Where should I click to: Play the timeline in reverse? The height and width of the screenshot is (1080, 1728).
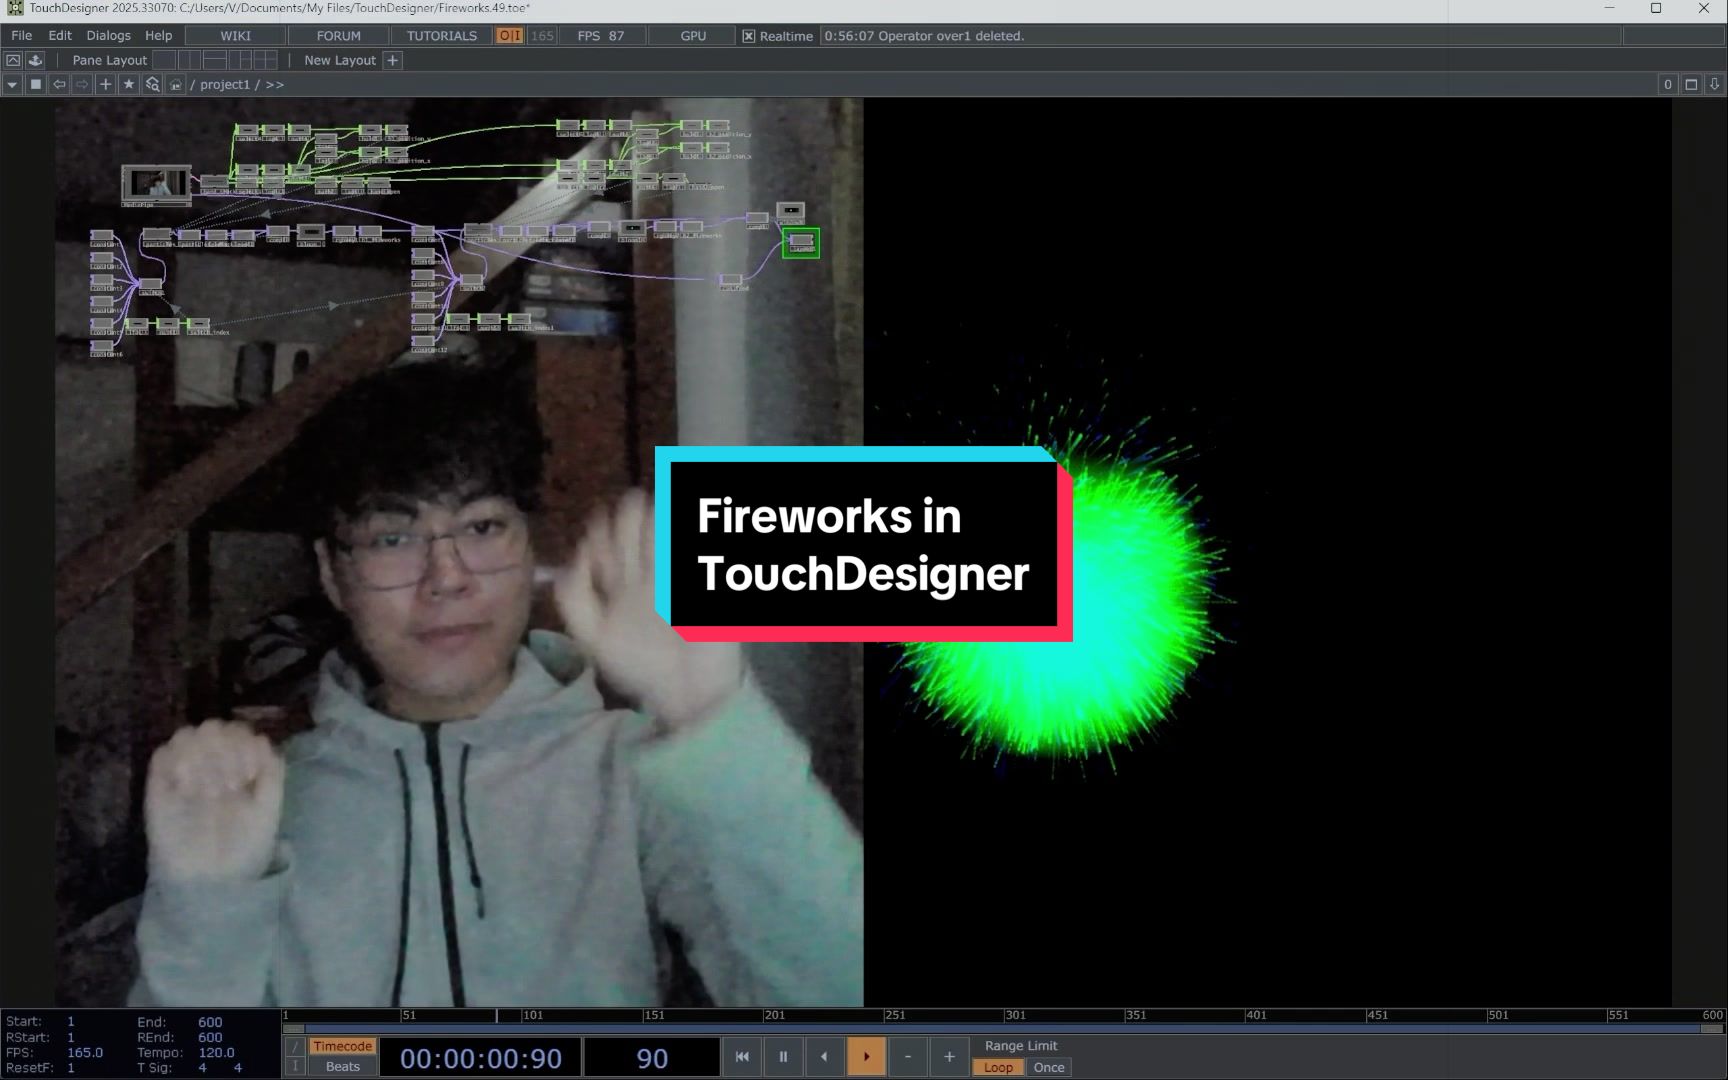pyautogui.click(x=824, y=1057)
